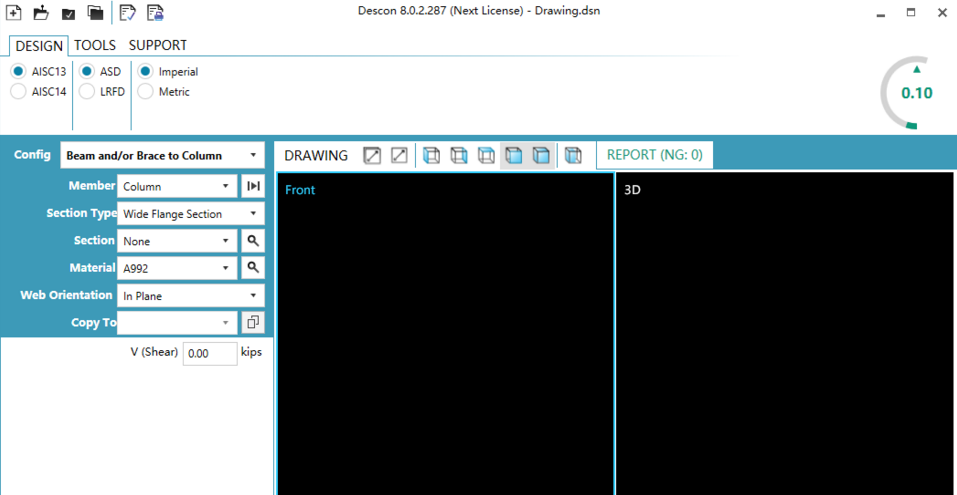Switch to Metric units
This screenshot has height=495, width=957.
(145, 92)
